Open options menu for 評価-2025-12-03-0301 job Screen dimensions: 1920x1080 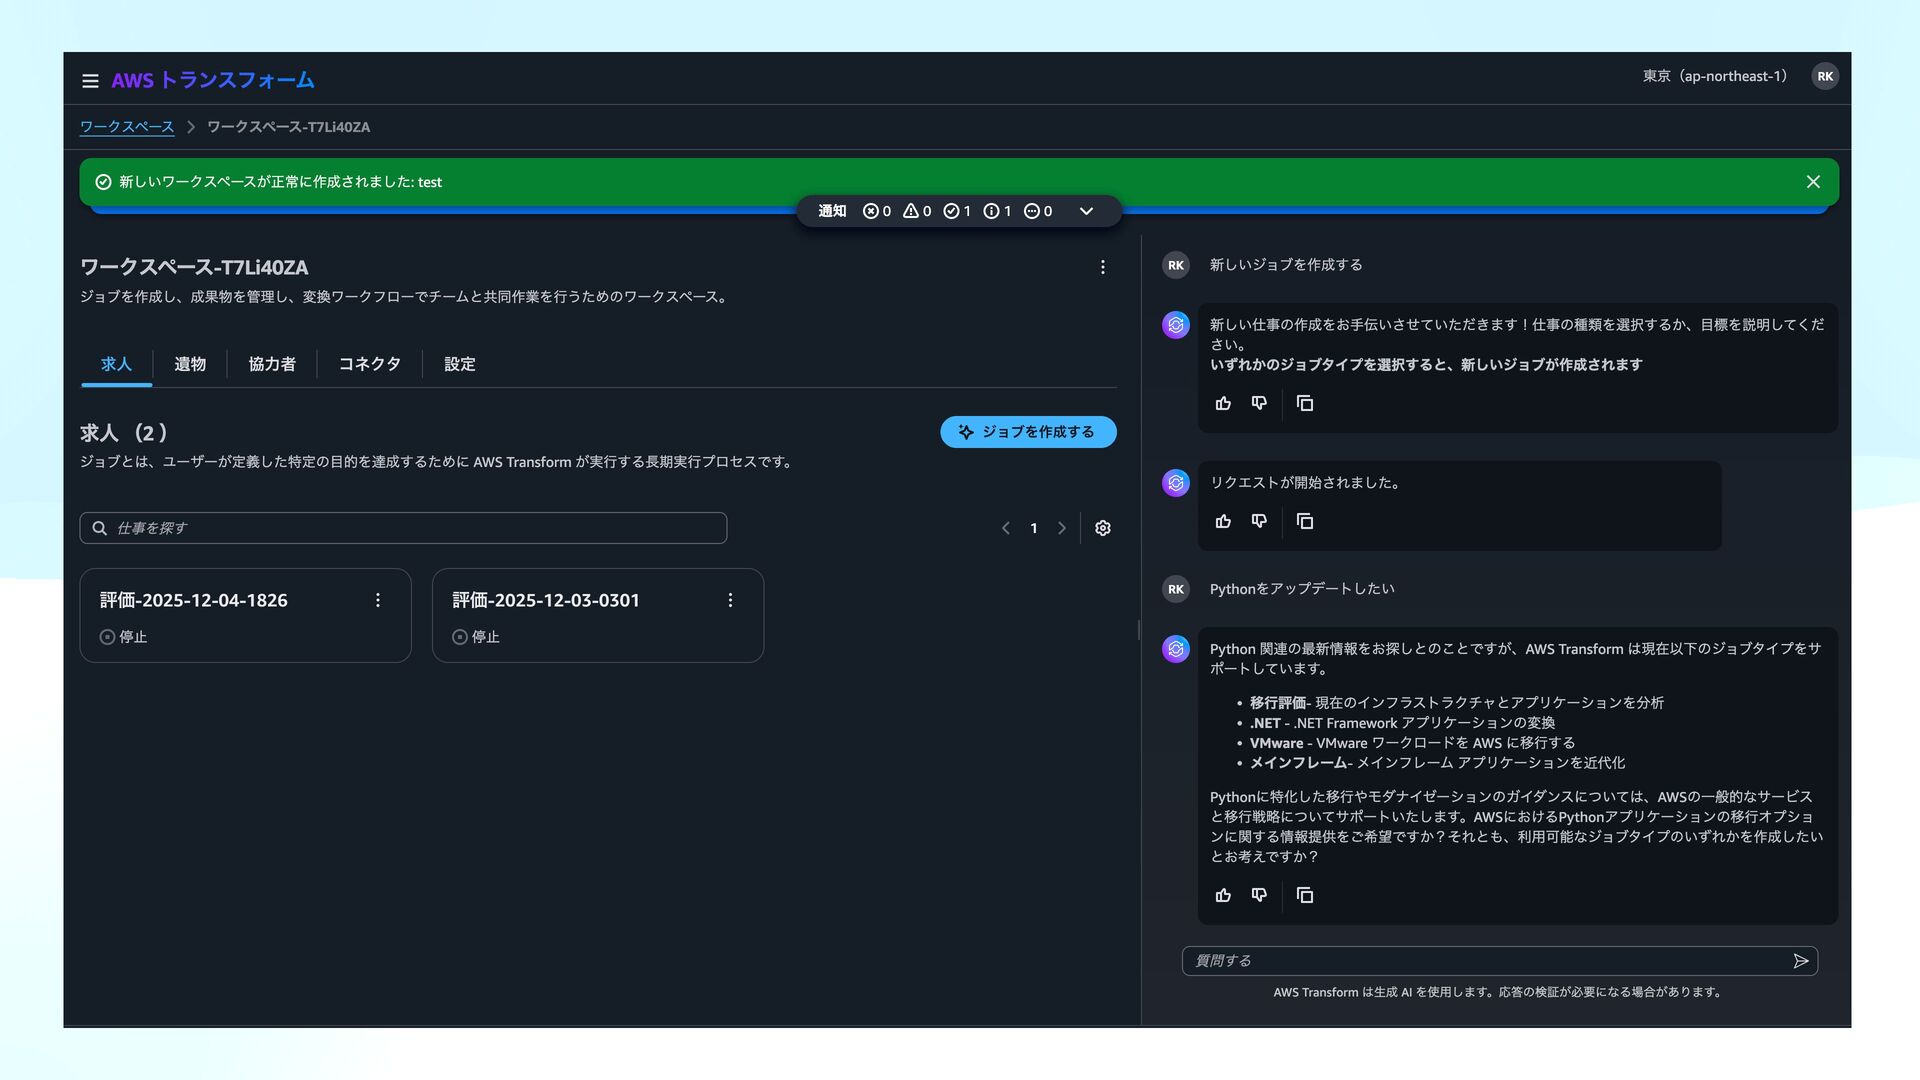pyautogui.click(x=730, y=600)
